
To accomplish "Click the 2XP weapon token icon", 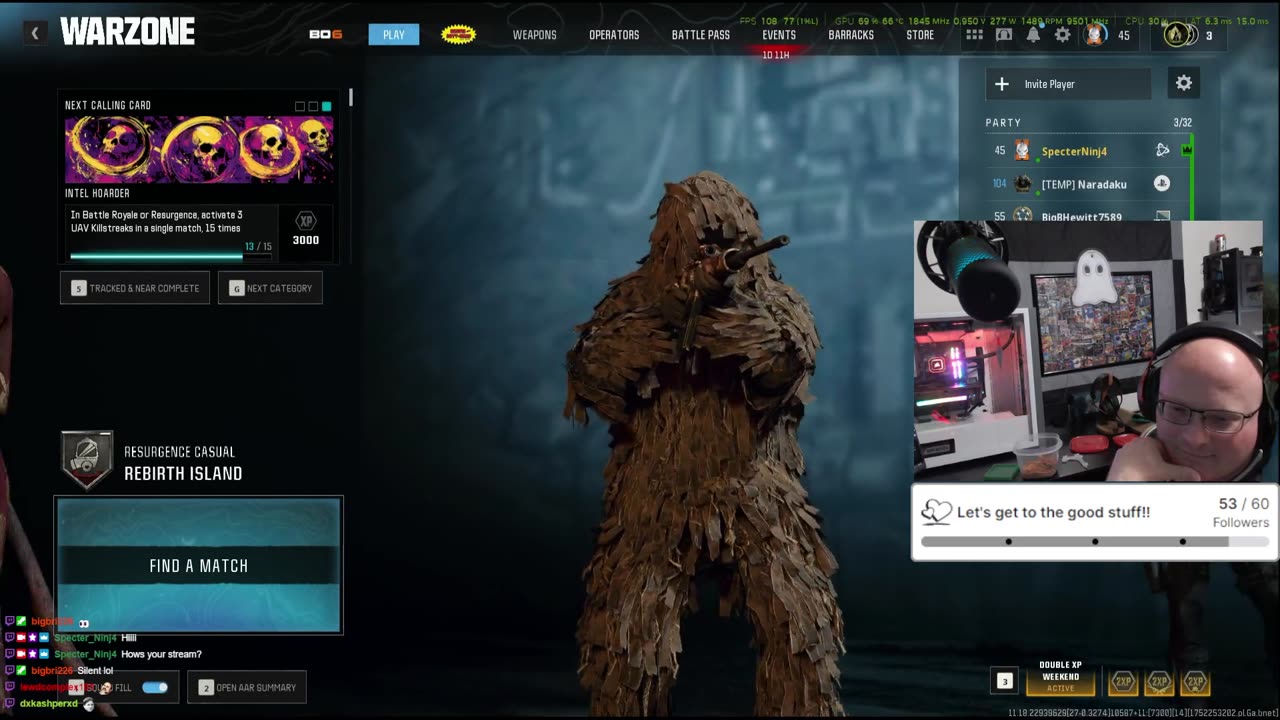I will [x=1159, y=682].
